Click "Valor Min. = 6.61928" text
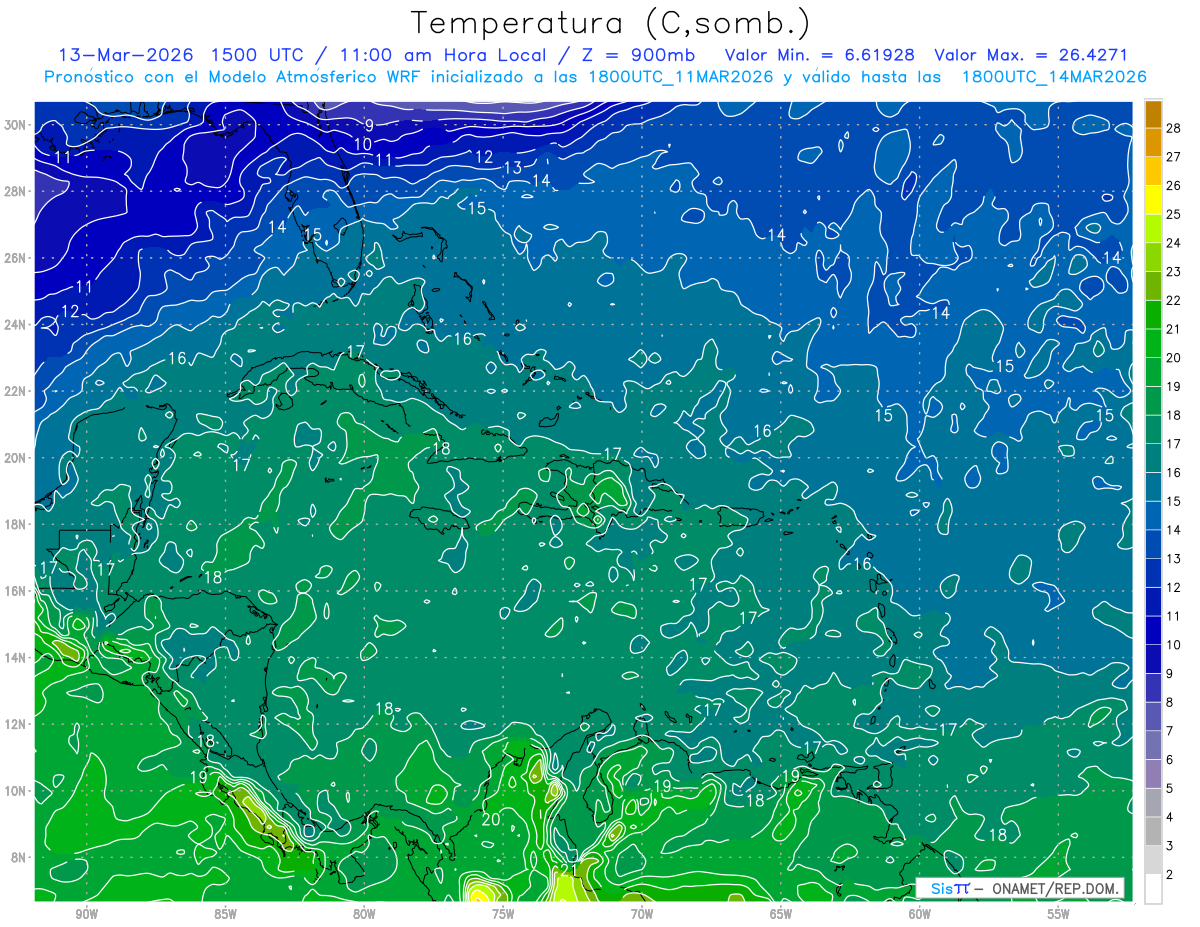This screenshot has width=1200, height=927. [x=820, y=55]
